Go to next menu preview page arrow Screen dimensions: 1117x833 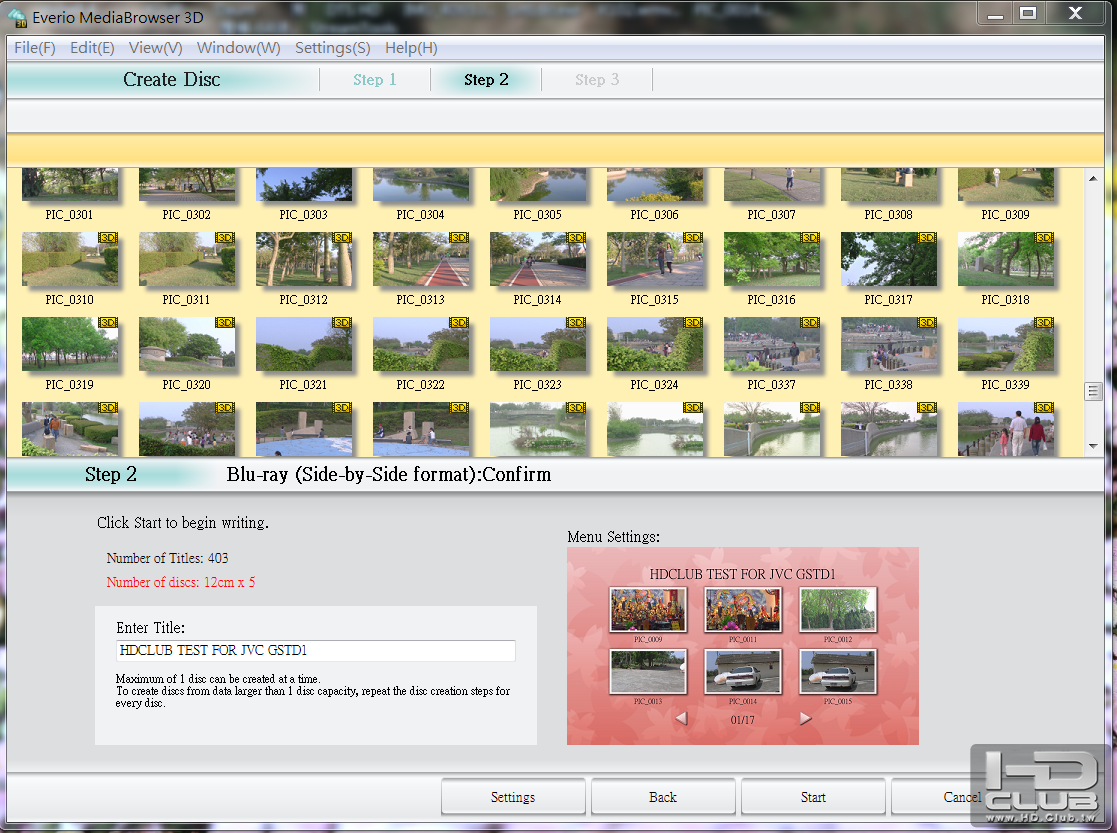(805, 718)
